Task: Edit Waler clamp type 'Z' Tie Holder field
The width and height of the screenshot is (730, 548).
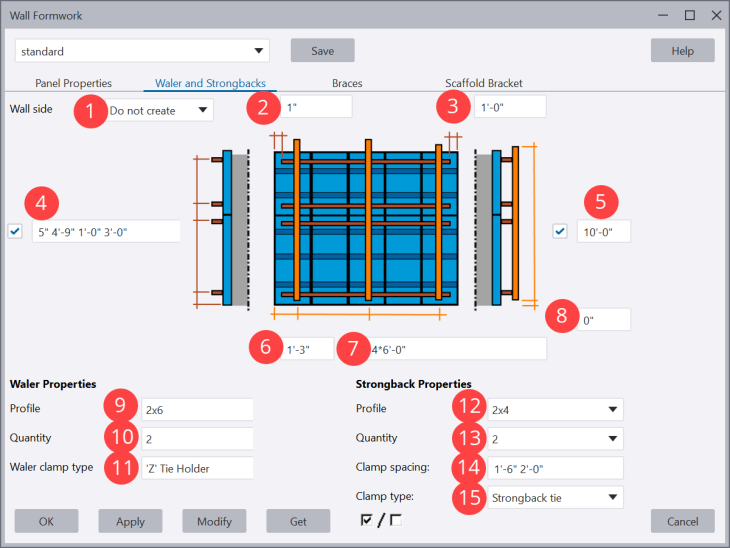Action: tap(197, 468)
